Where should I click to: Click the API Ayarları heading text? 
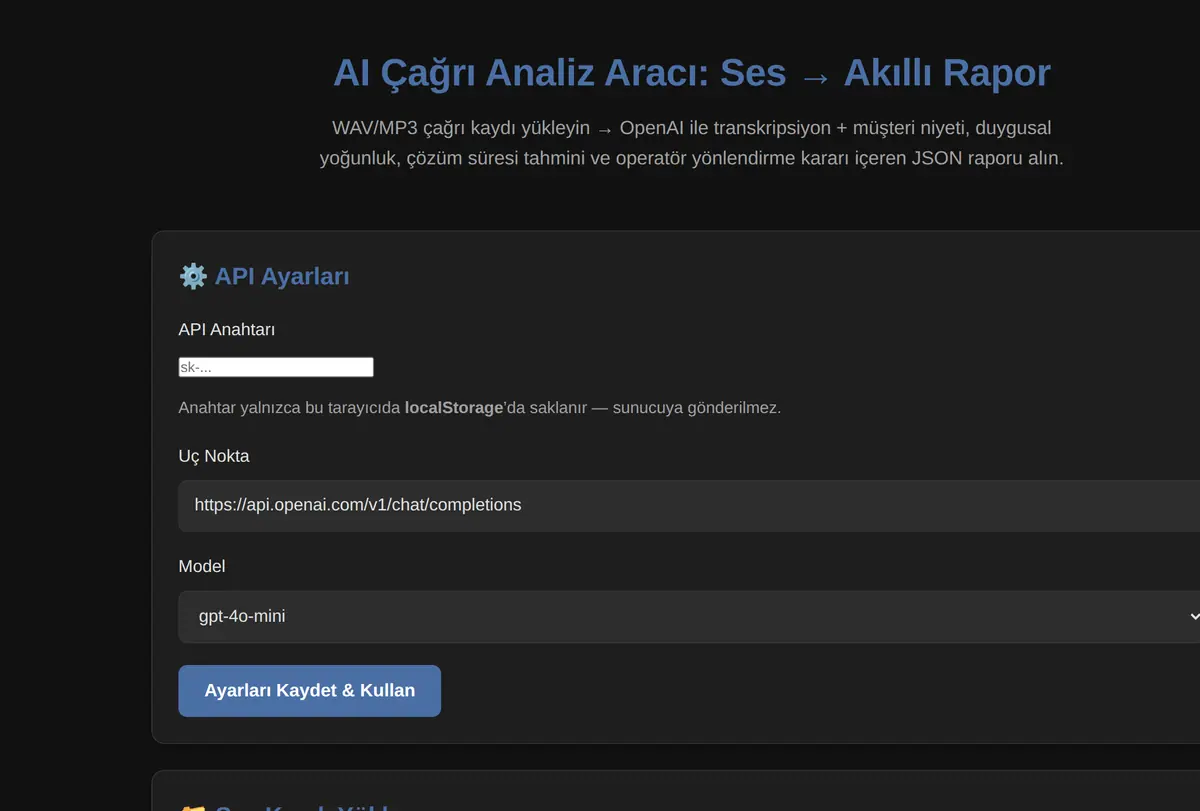(282, 276)
